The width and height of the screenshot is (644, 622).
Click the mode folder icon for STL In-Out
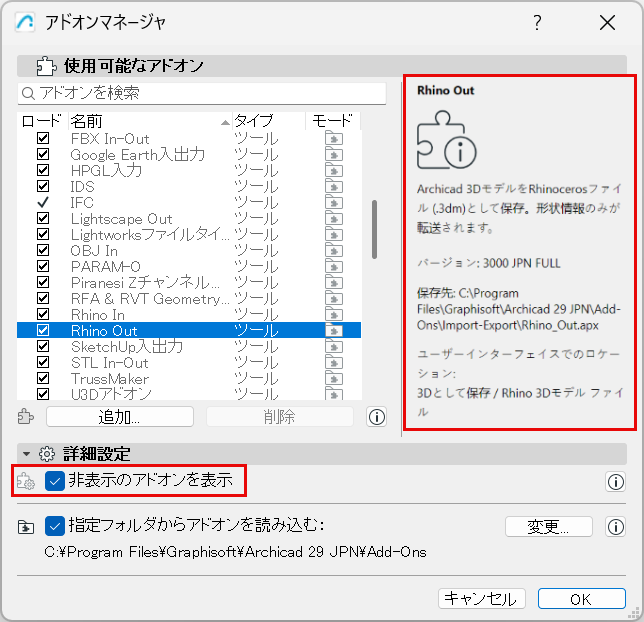334,363
